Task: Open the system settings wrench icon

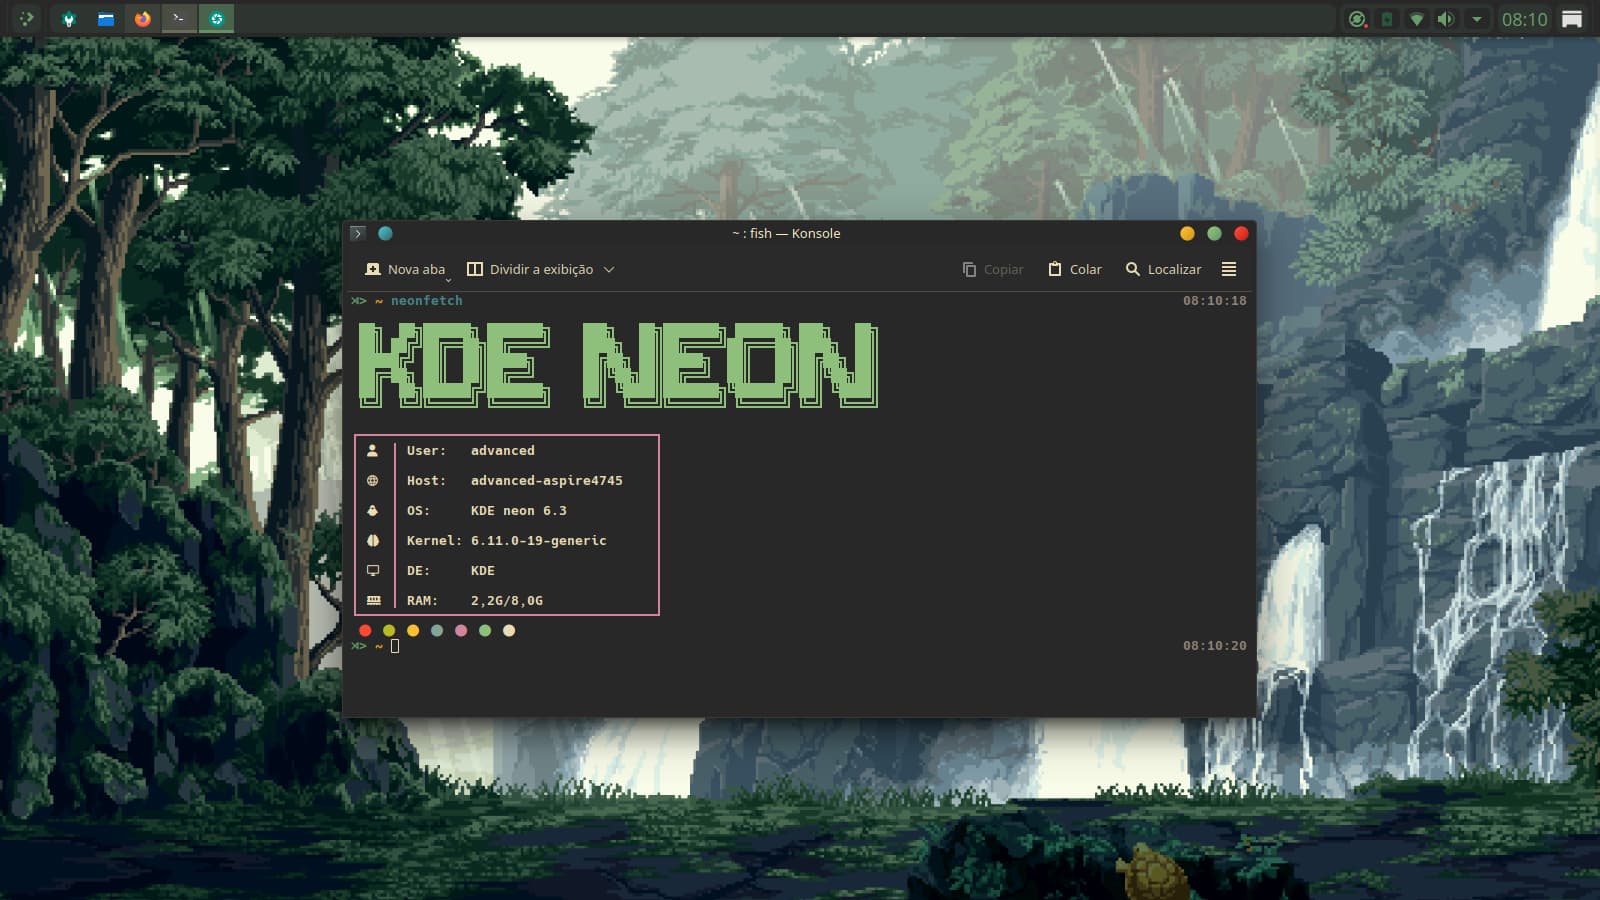Action: 68,19
